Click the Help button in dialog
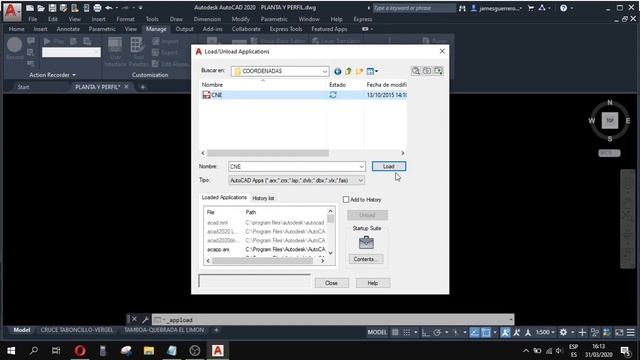The image size is (640, 360). click(x=373, y=283)
